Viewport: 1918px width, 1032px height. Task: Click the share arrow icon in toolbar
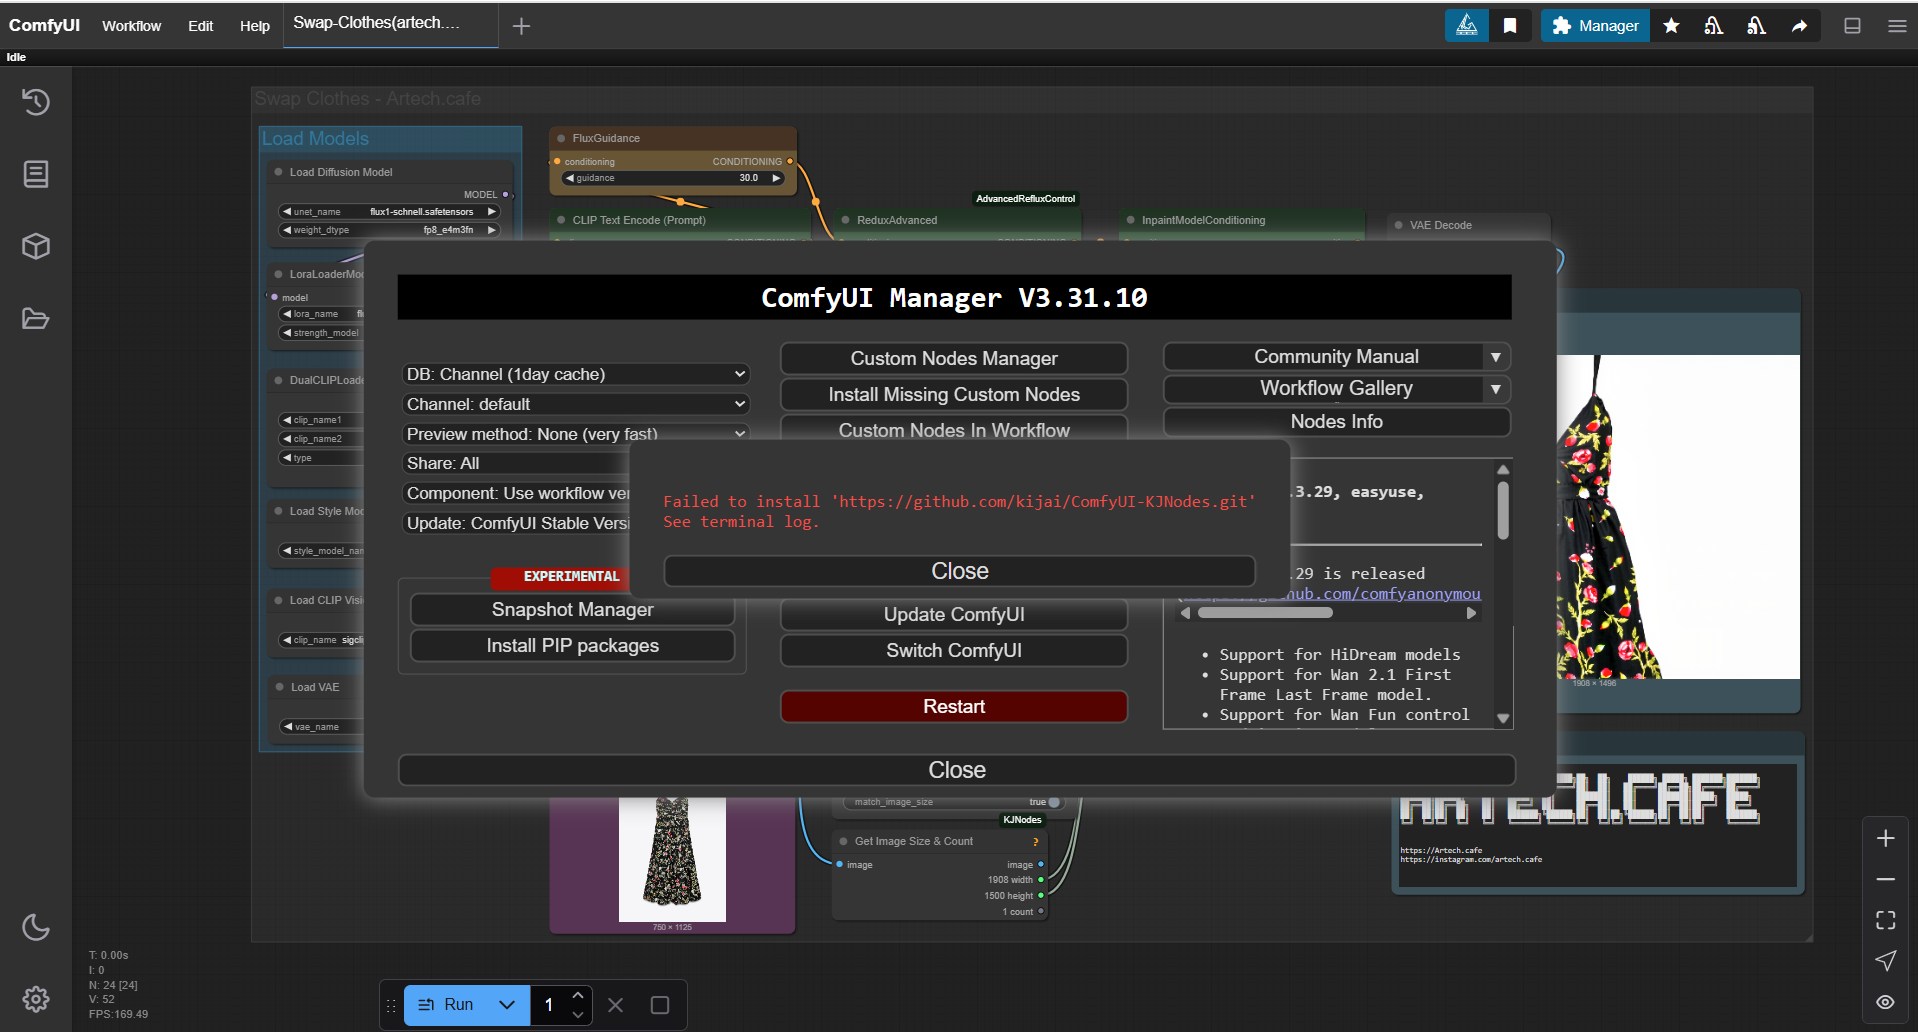1799,26
